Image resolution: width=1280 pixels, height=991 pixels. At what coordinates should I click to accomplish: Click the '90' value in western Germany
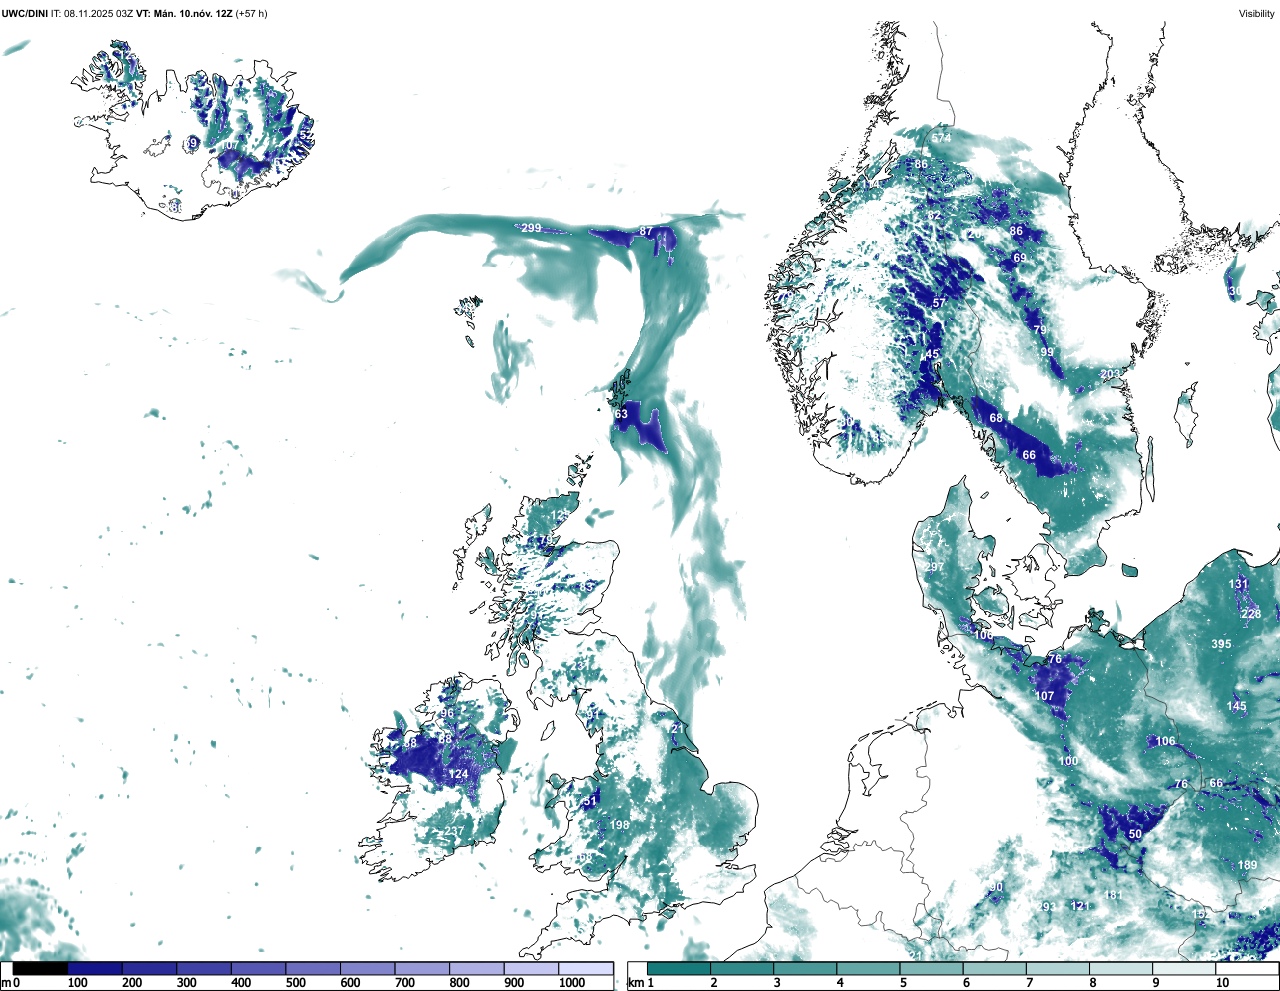click(x=996, y=887)
